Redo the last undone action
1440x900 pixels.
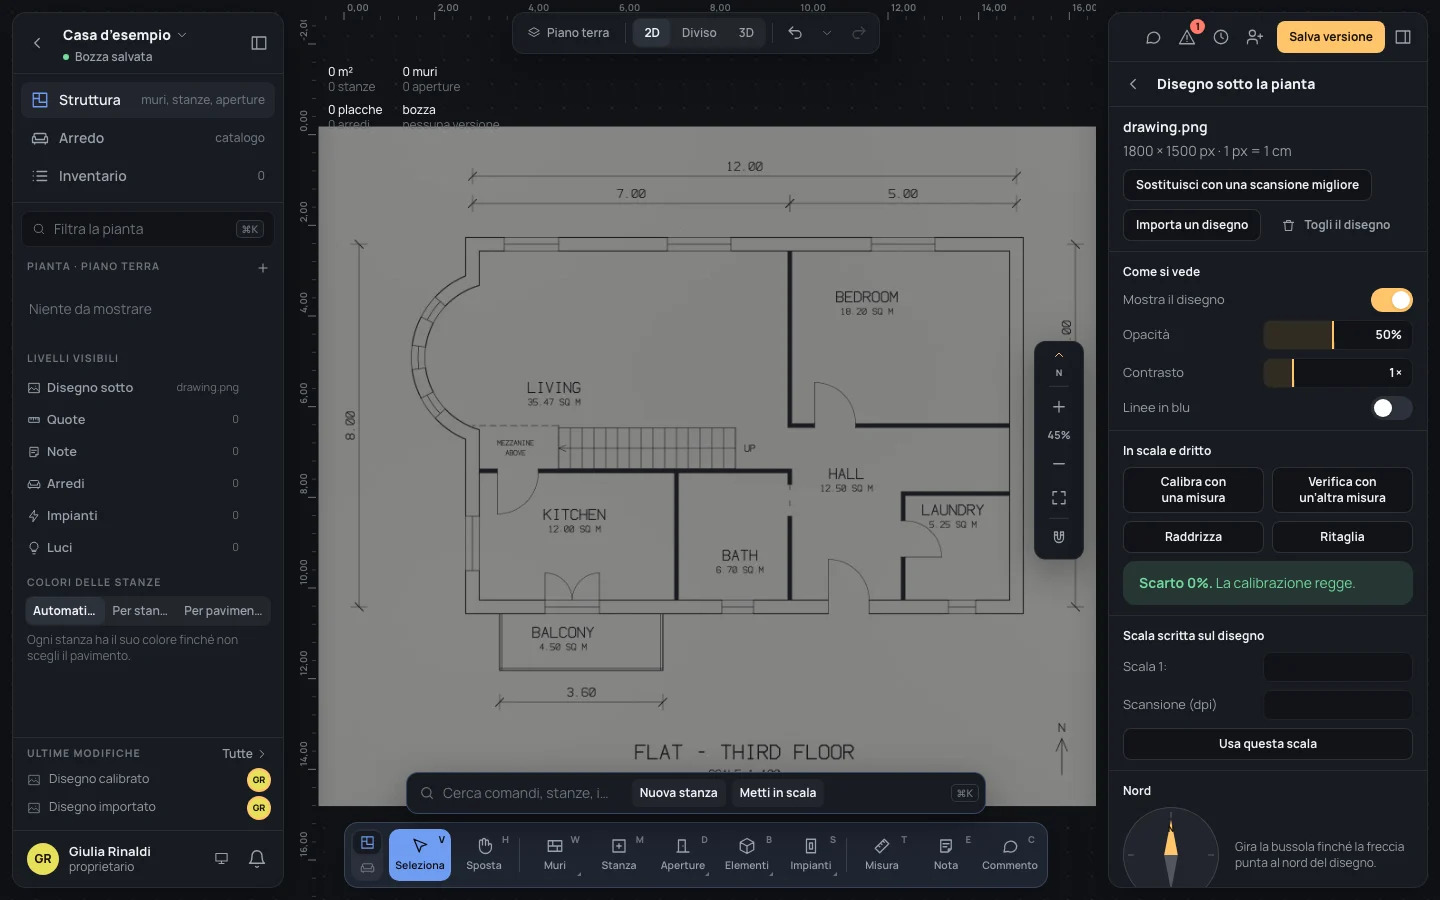coord(859,33)
